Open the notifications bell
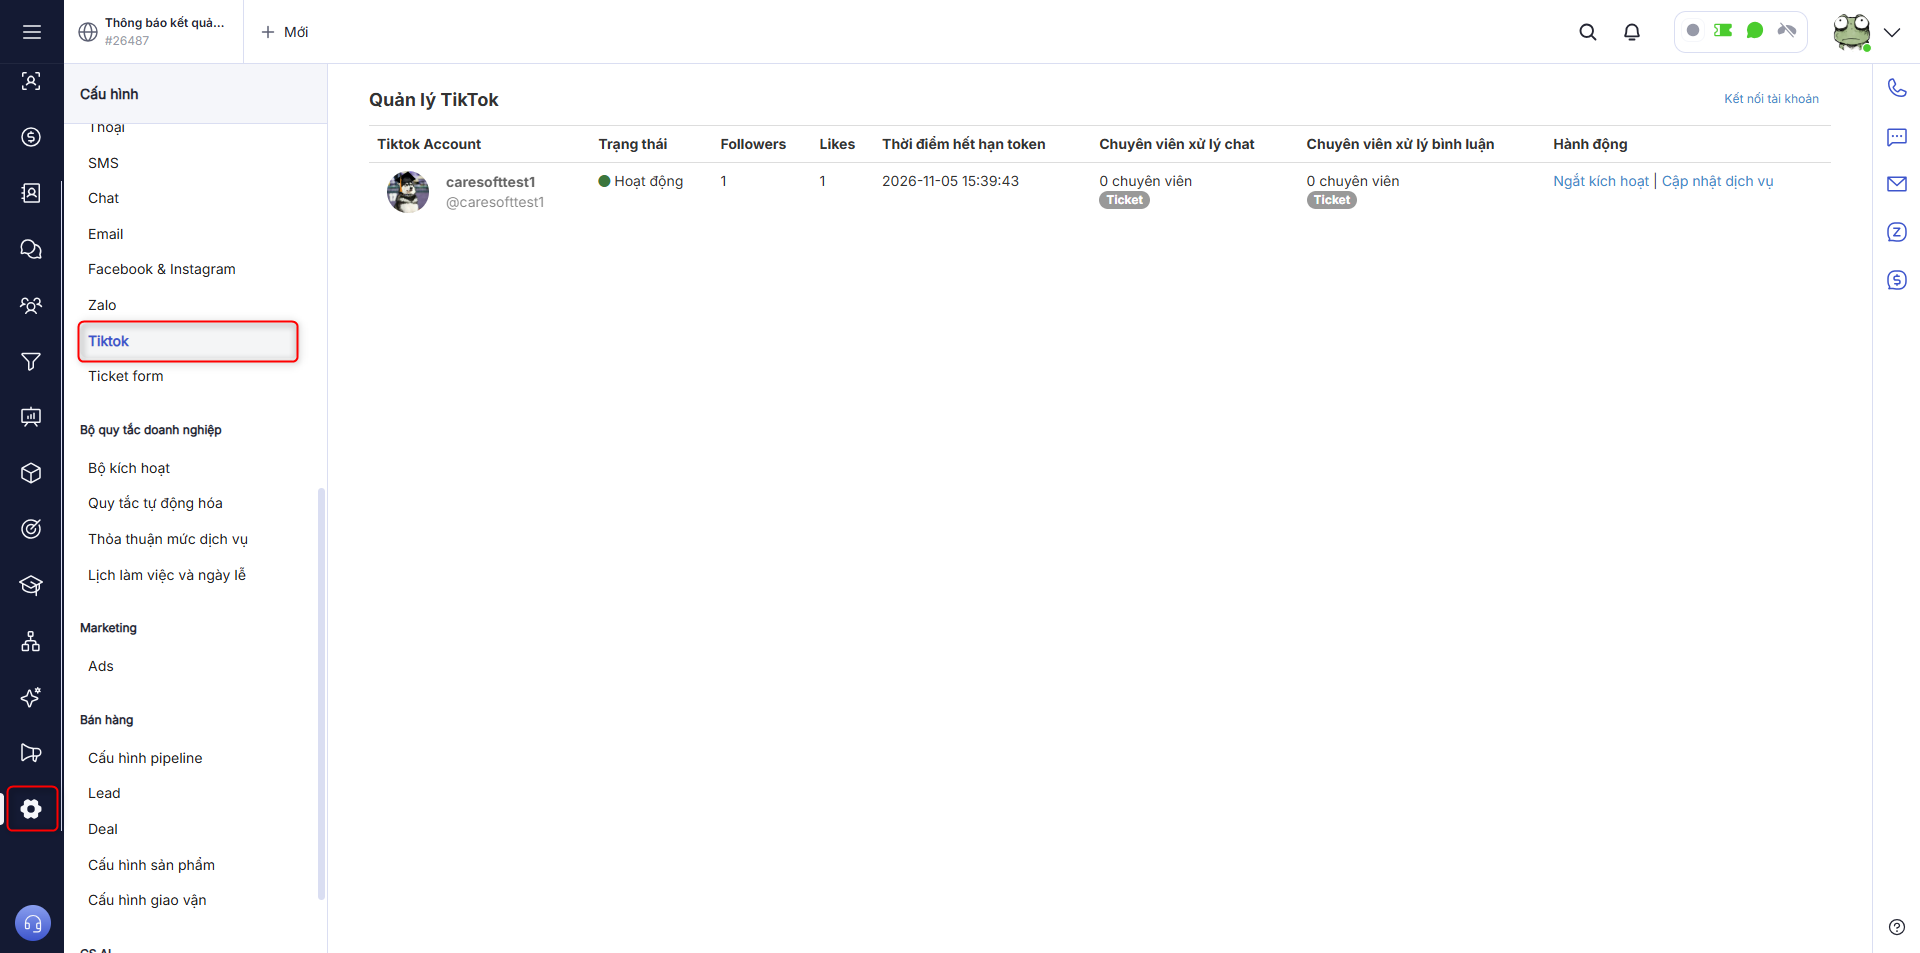1920x953 pixels. pyautogui.click(x=1631, y=32)
